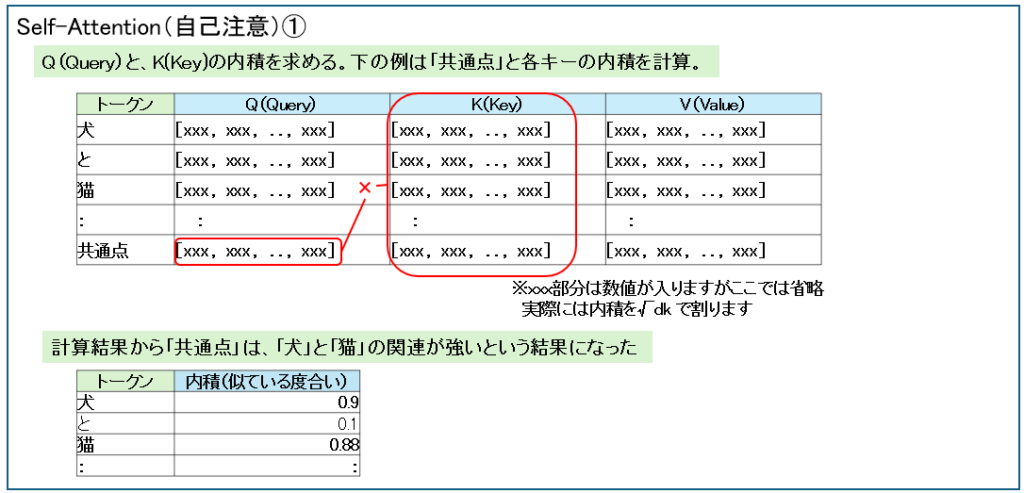The width and height of the screenshot is (1024, 493).
Task: Select the V(Value) column header
Action: coord(713,104)
